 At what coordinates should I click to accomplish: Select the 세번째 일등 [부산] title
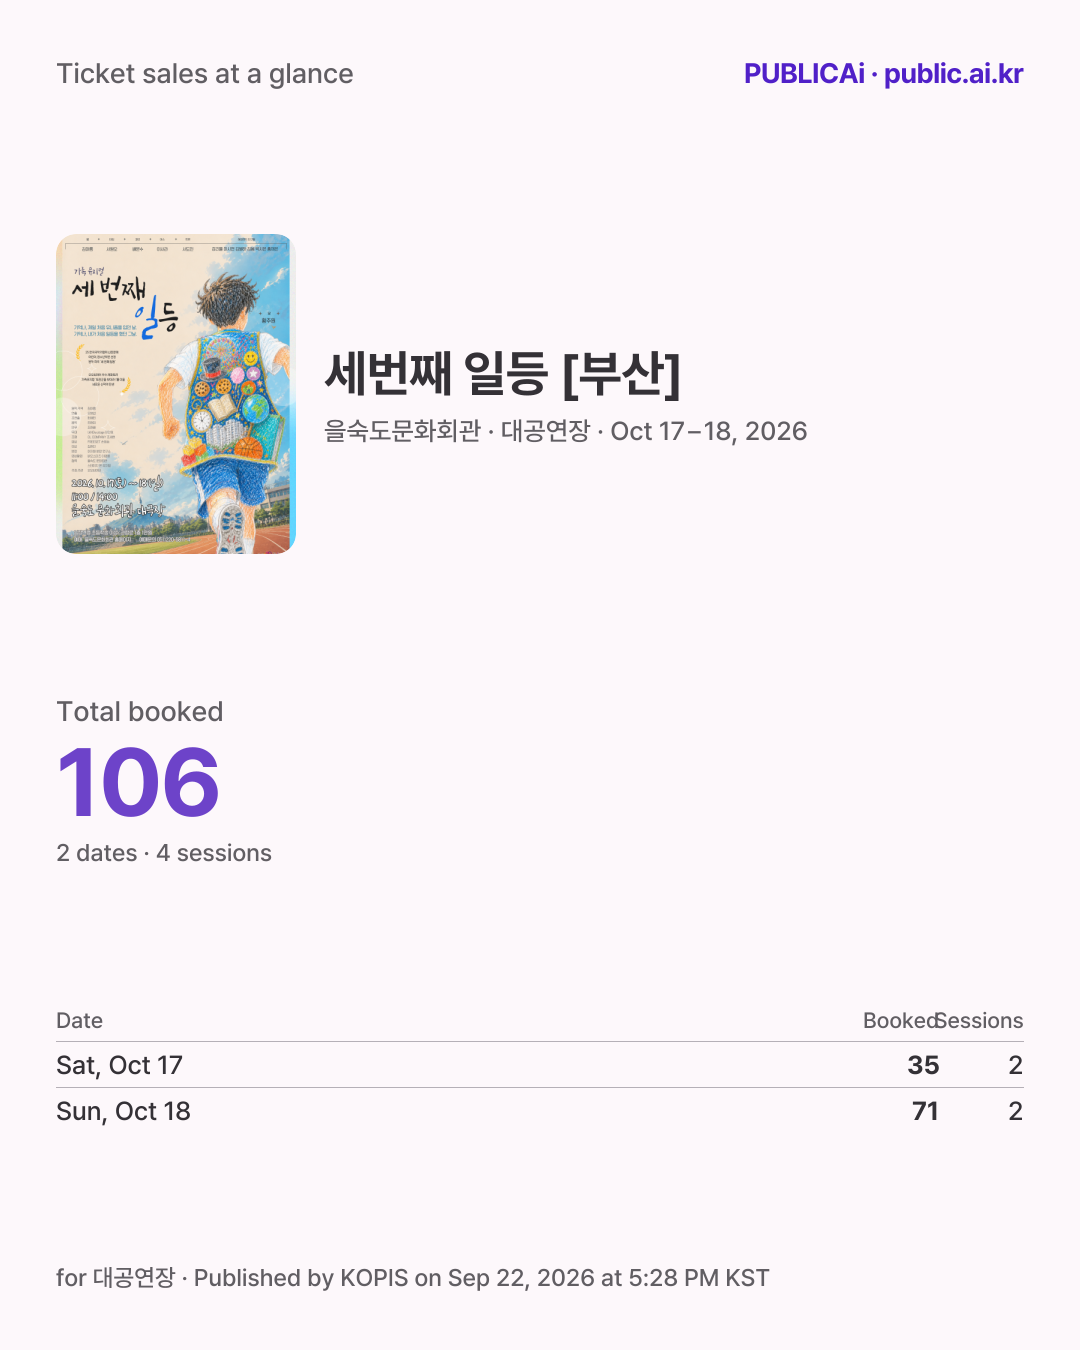tap(503, 373)
